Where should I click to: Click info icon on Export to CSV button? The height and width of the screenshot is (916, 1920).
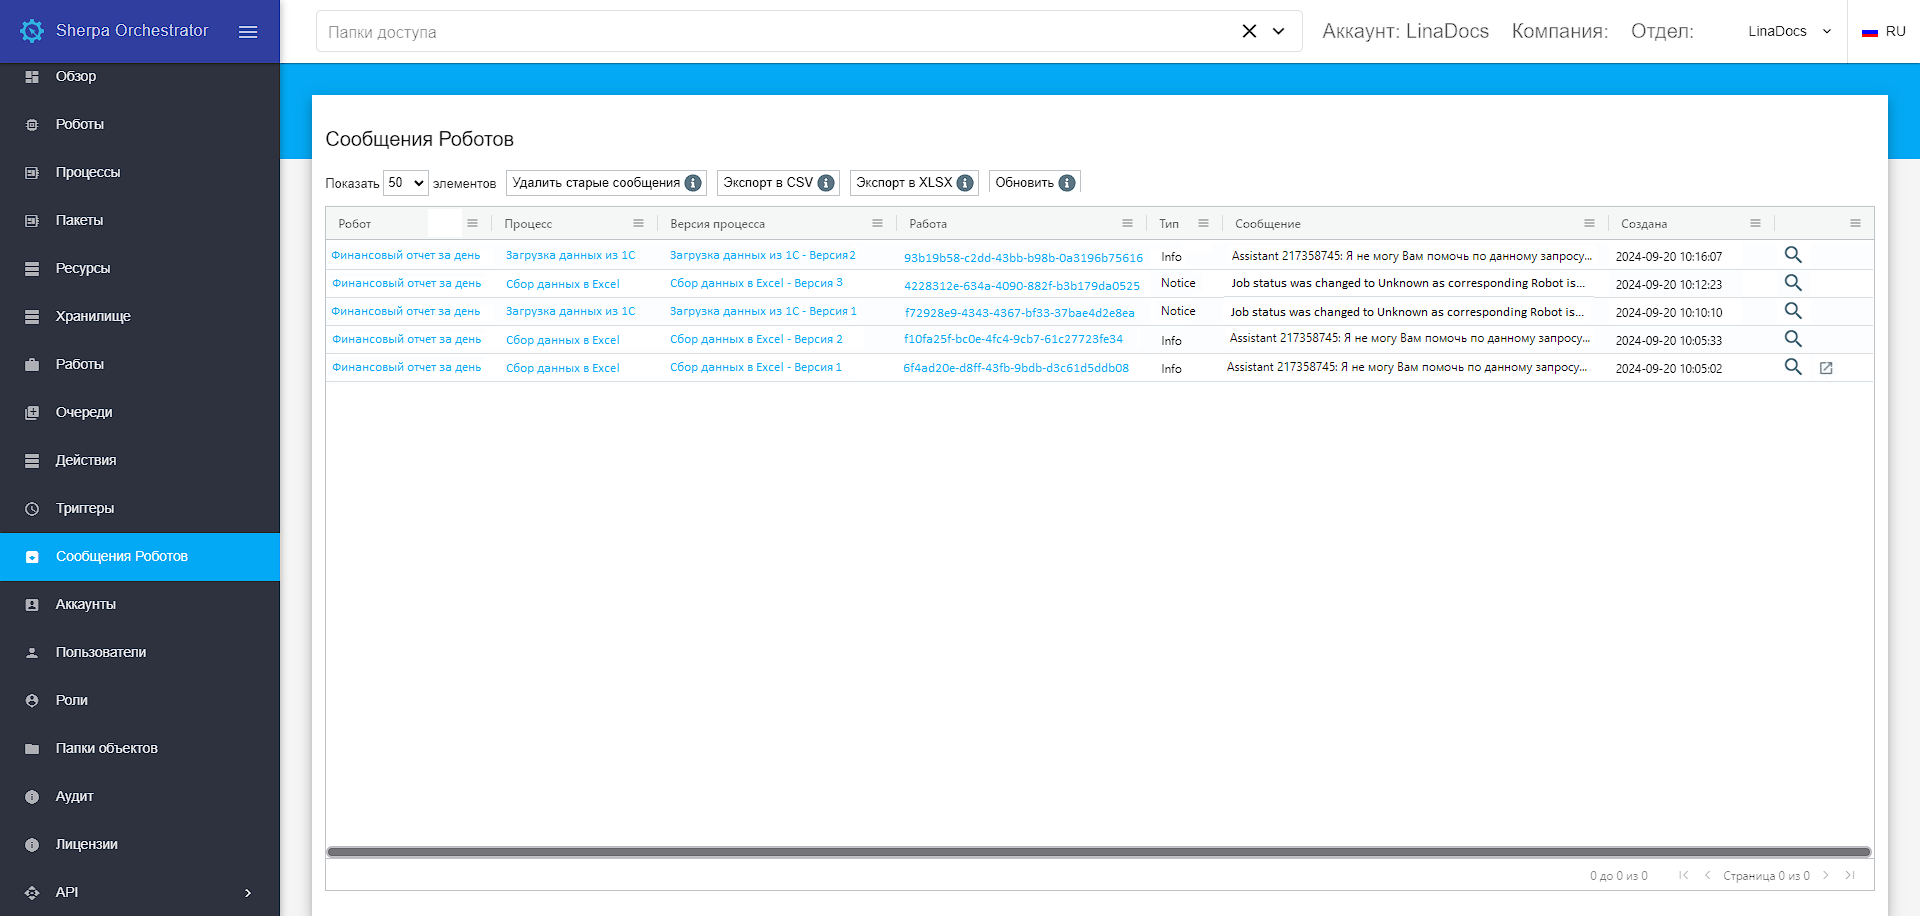(x=826, y=183)
